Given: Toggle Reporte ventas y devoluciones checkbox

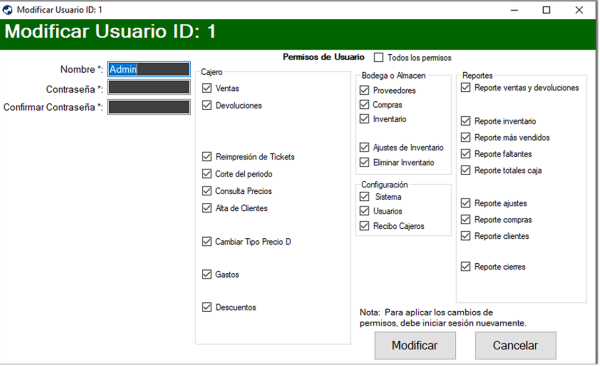Looking at the screenshot, I should click(465, 88).
